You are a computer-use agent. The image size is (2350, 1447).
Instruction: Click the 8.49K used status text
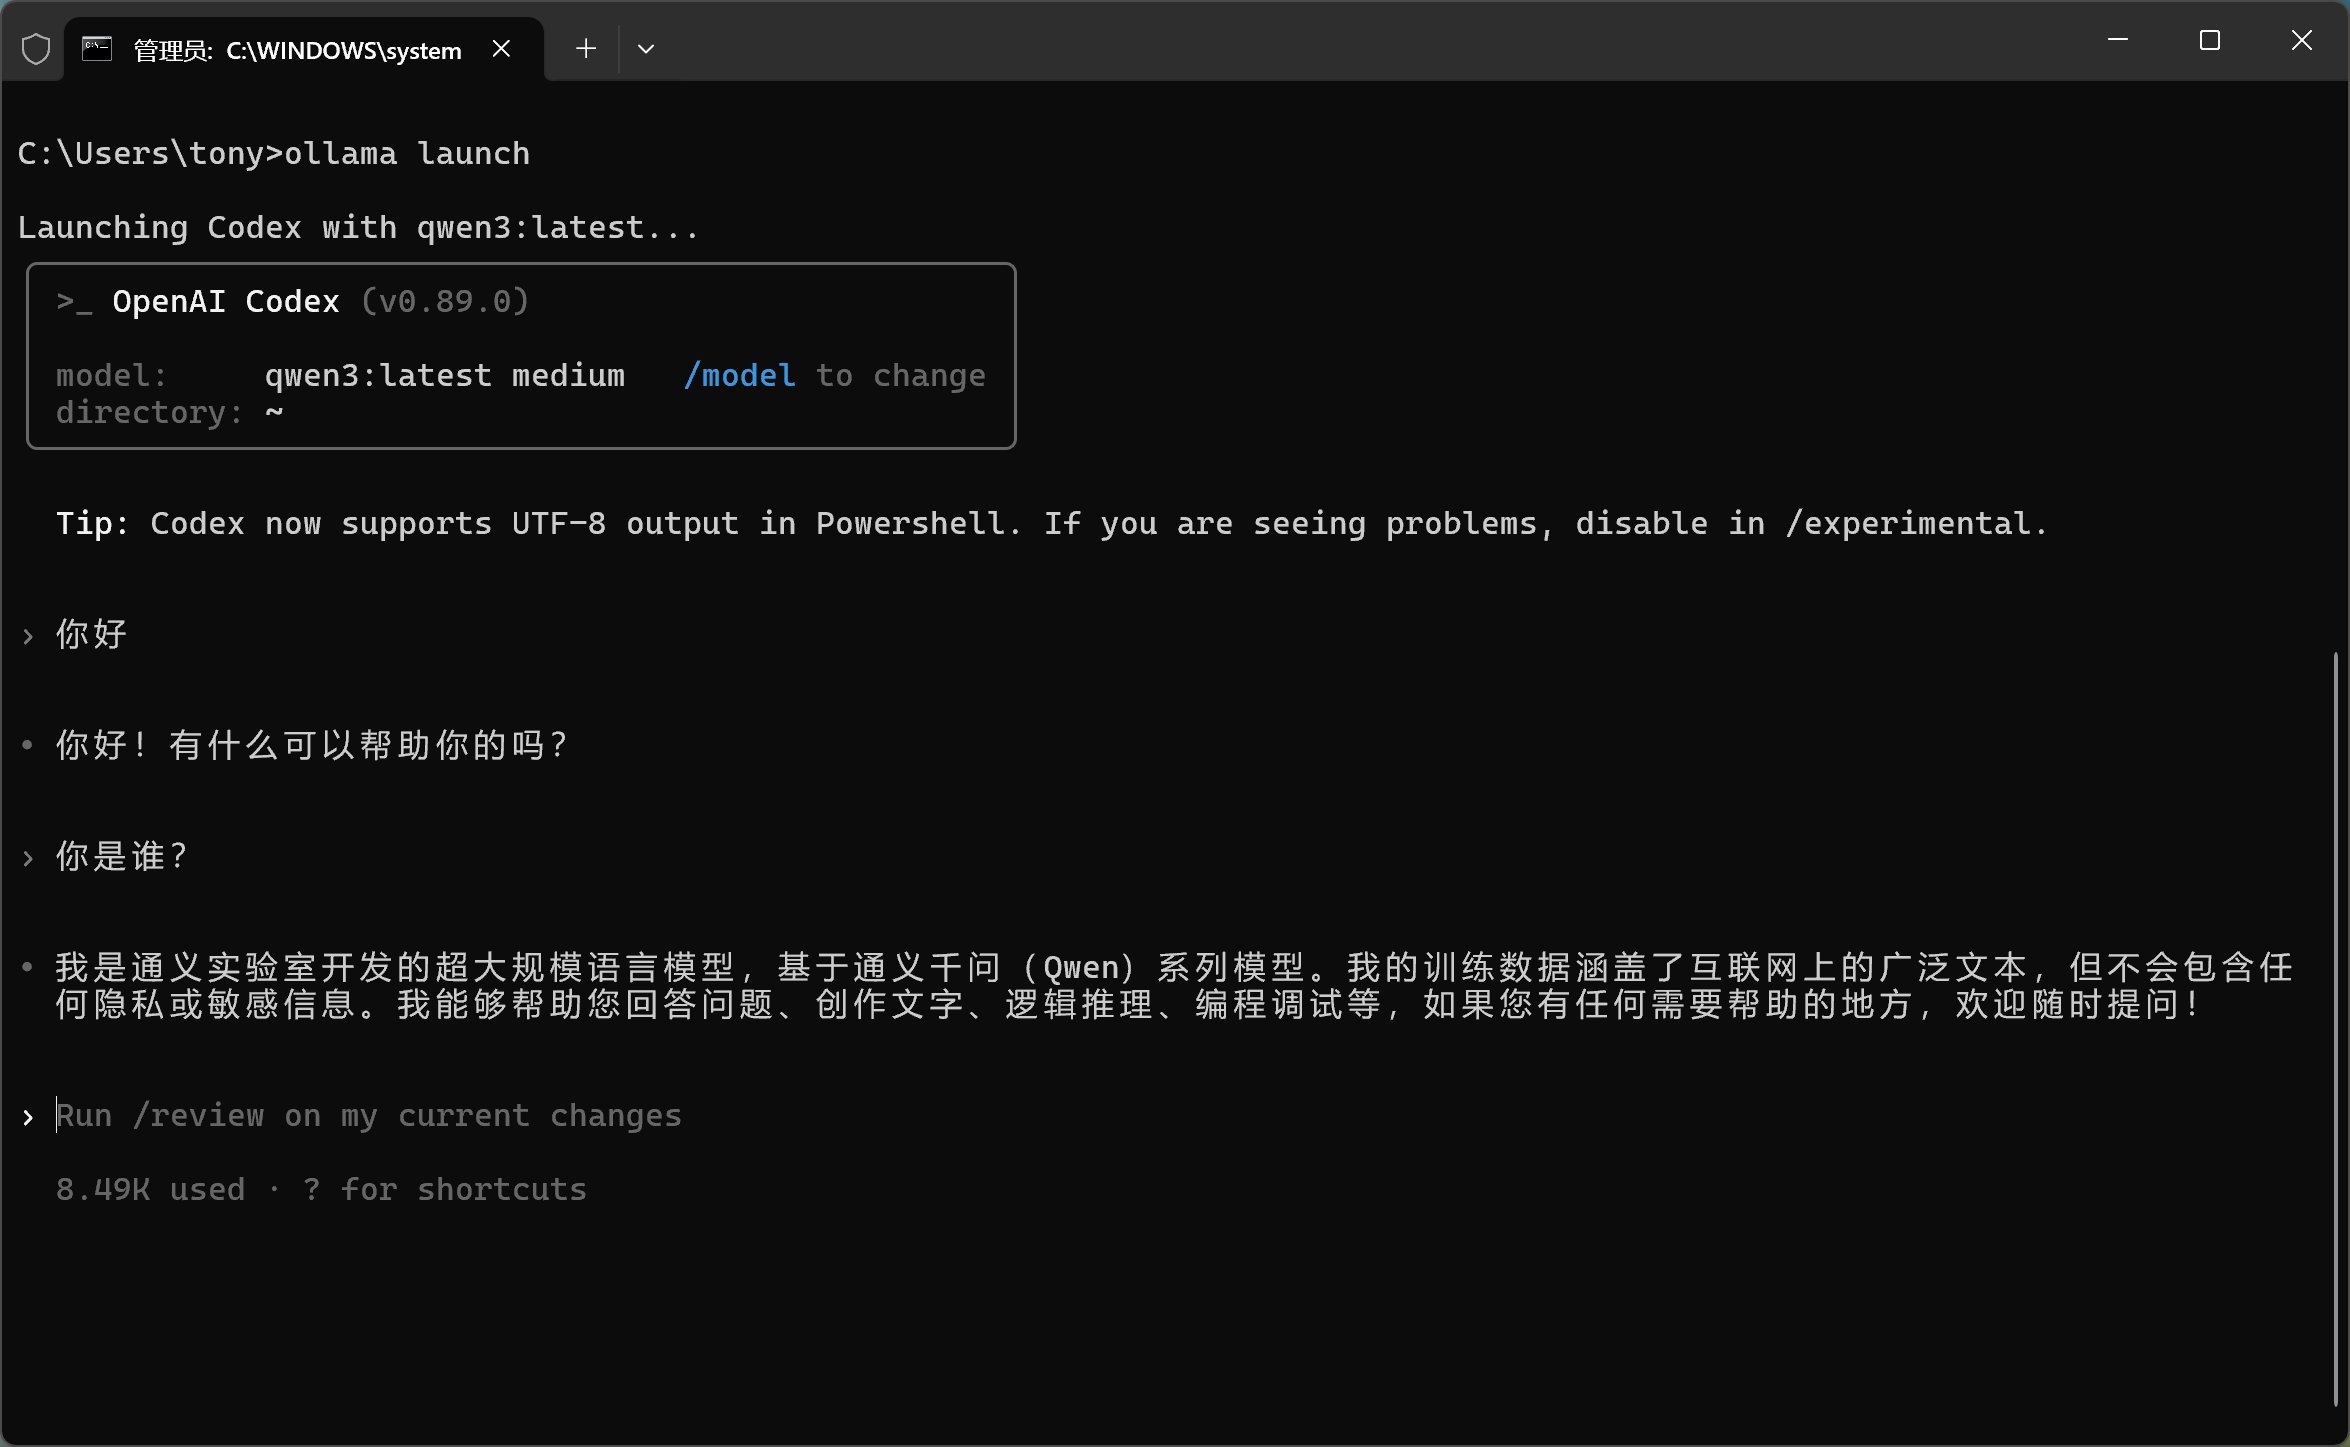[x=150, y=1190]
